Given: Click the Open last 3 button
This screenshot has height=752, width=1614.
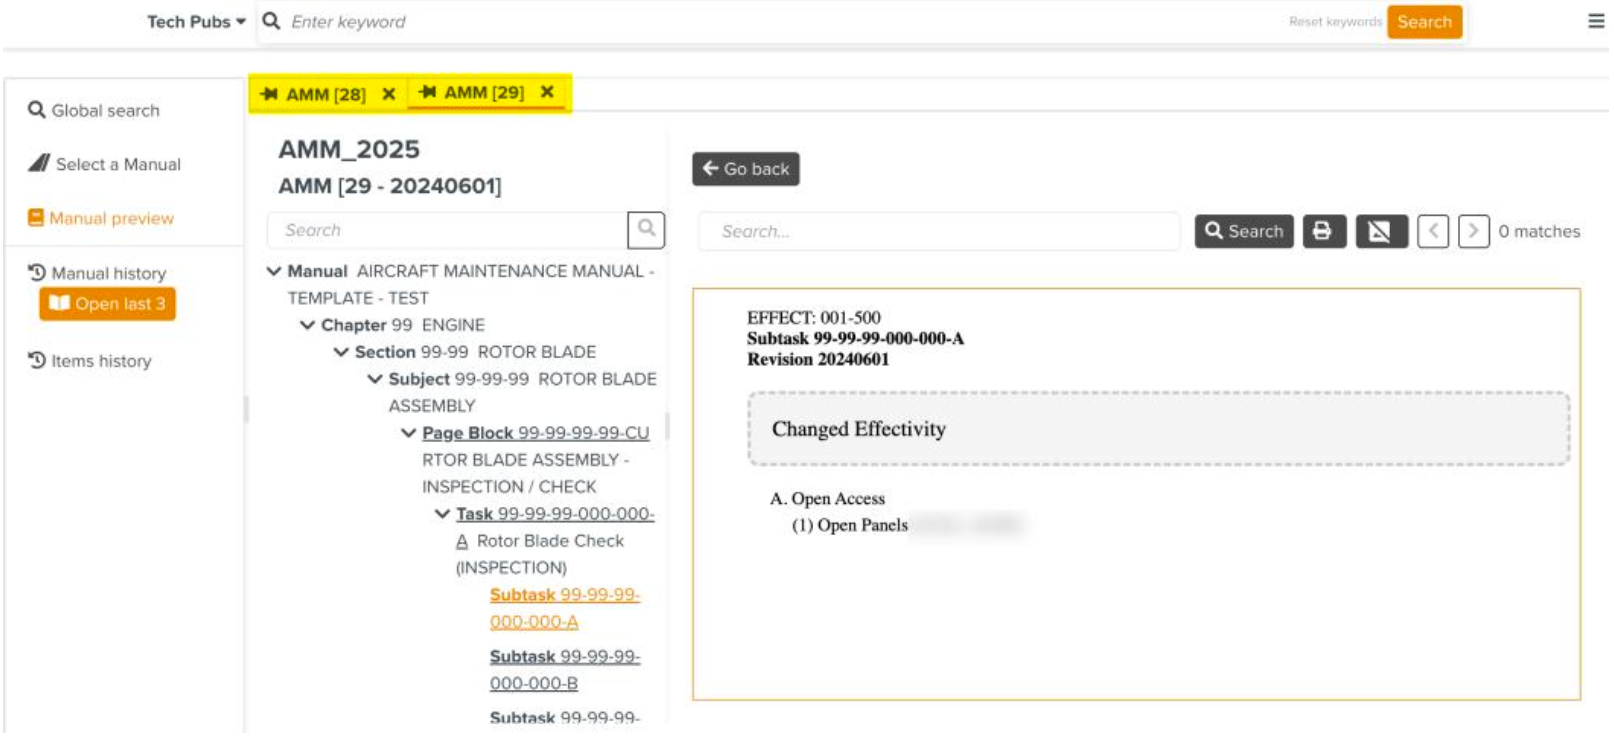Looking at the screenshot, I should click(x=108, y=304).
